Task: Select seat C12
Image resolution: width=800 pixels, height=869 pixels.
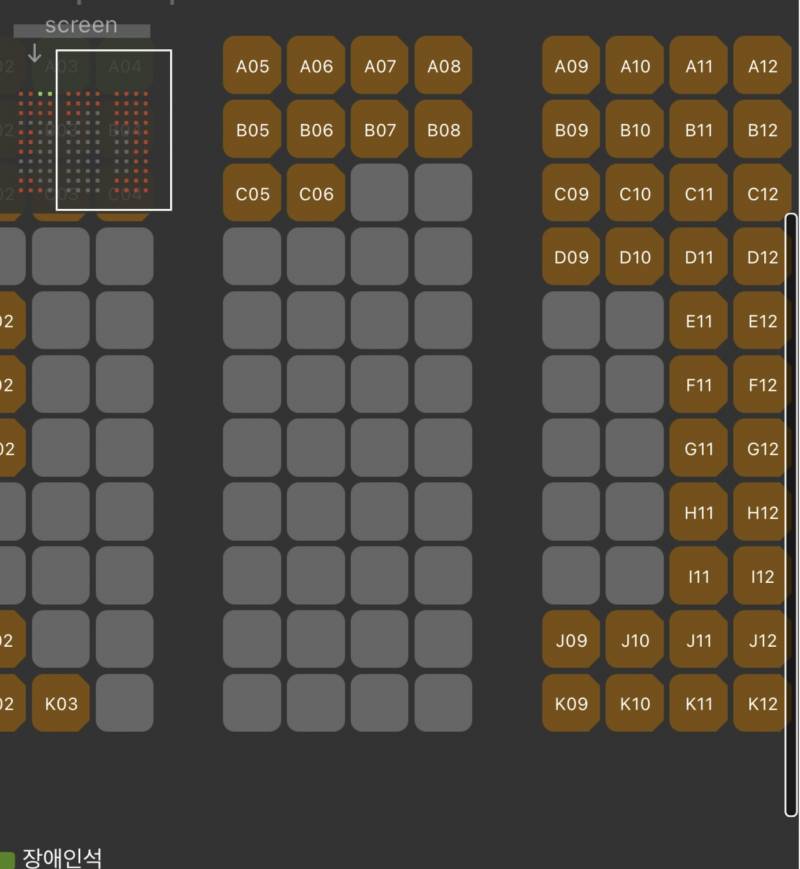Action: (762, 193)
